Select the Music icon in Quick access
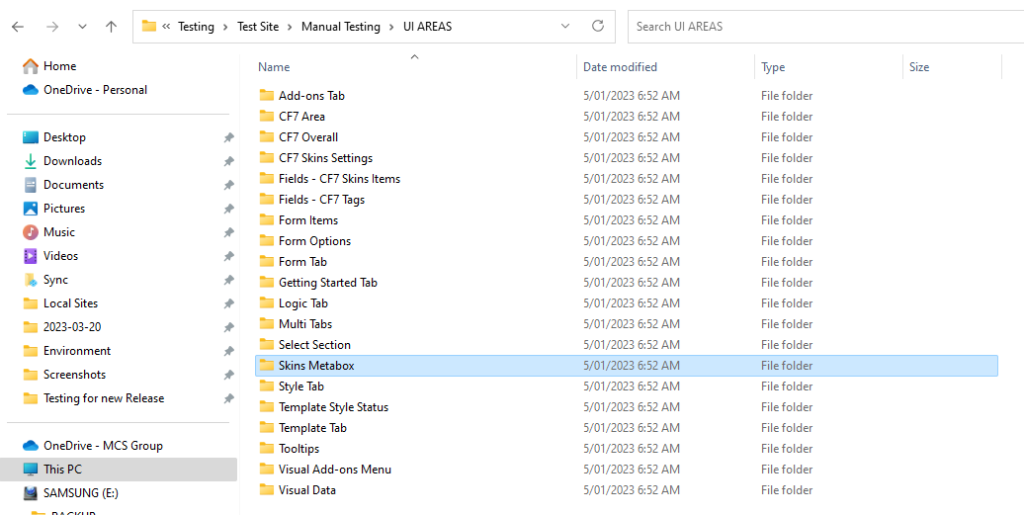Image resolution: width=1024 pixels, height=515 pixels. click(30, 232)
